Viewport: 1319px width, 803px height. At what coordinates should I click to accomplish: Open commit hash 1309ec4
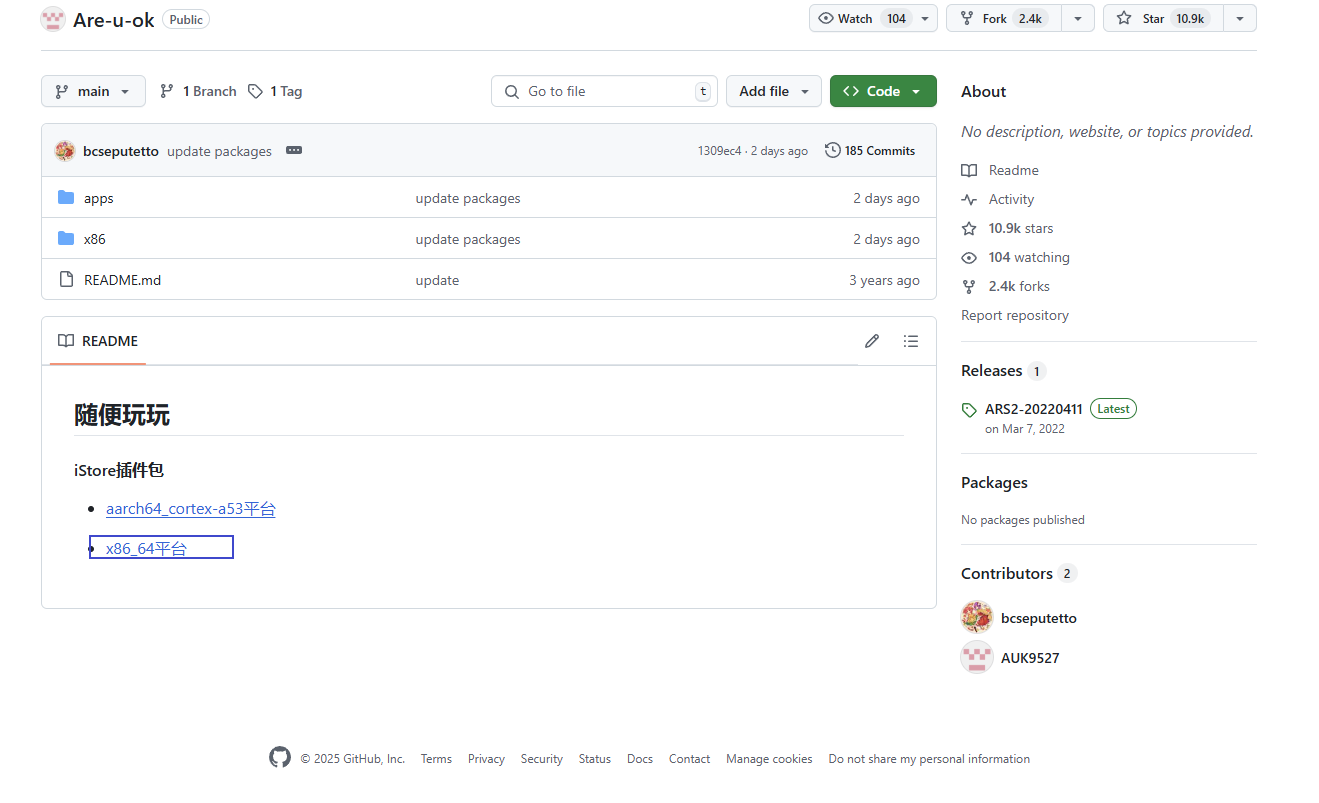(x=720, y=151)
